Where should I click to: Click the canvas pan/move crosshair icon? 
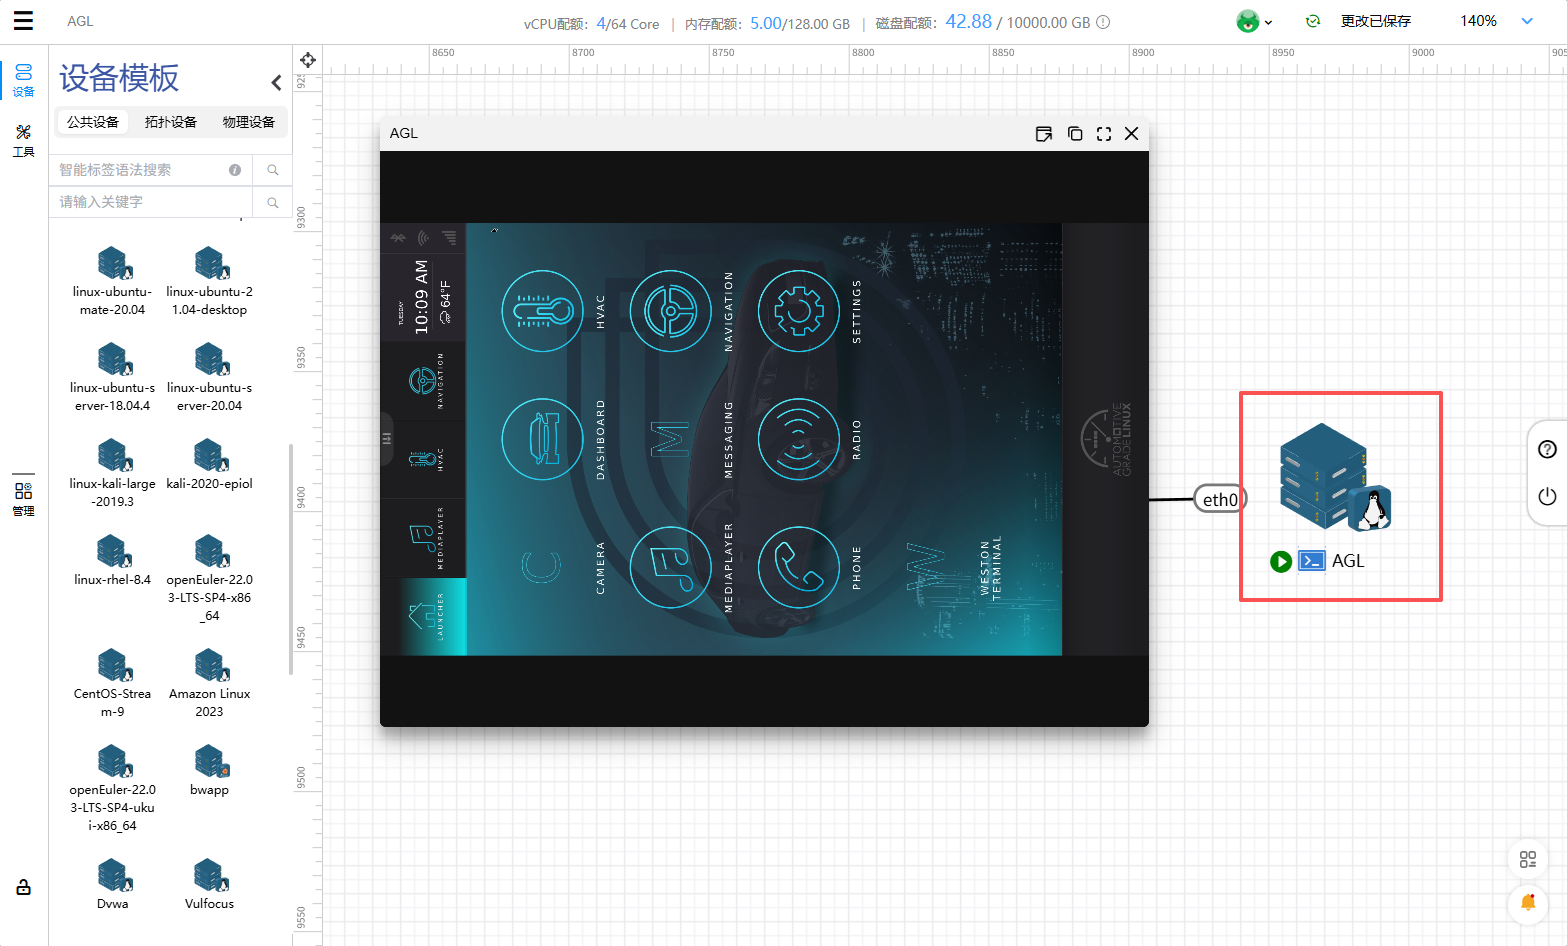(308, 60)
